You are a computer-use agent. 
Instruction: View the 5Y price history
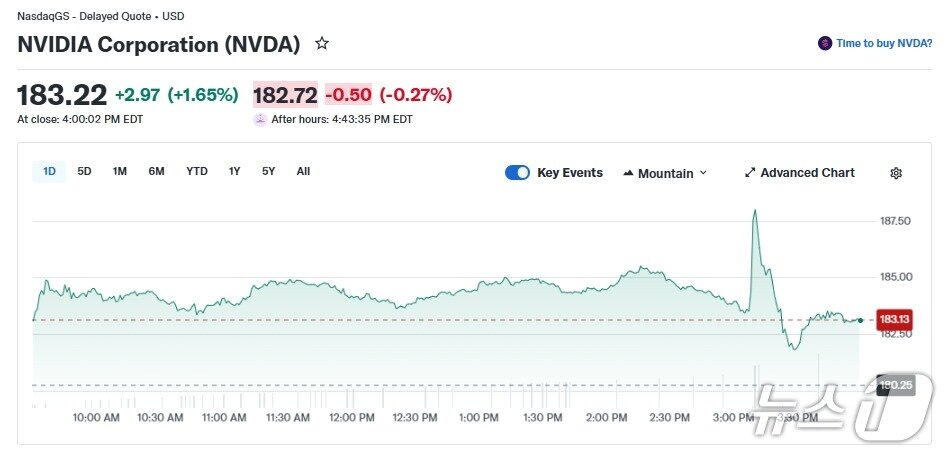[268, 171]
